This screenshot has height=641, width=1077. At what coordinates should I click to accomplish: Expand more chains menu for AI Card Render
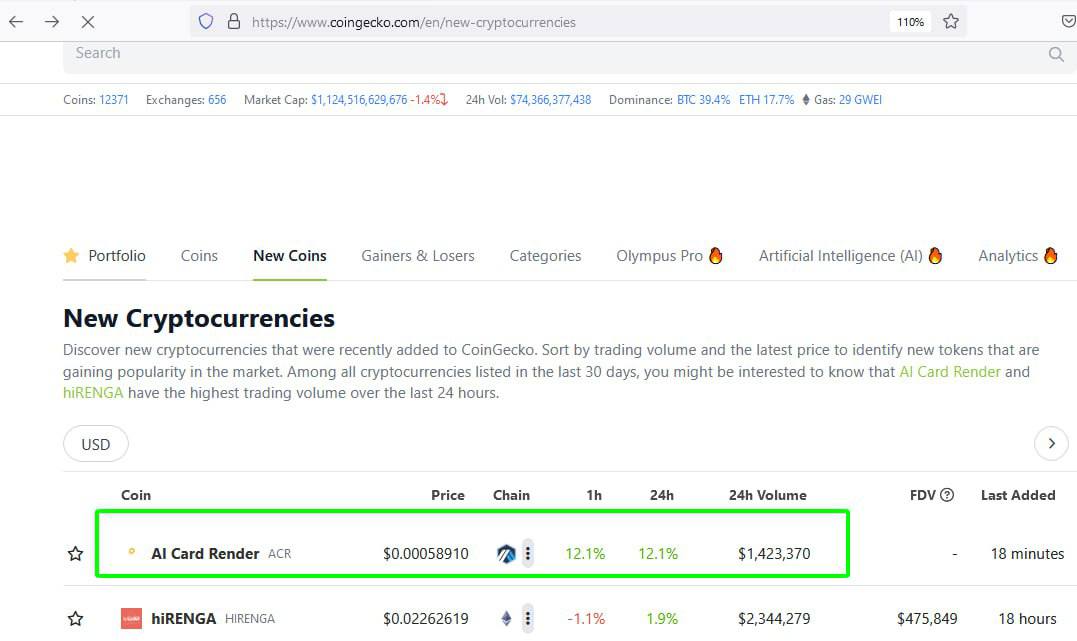click(528, 553)
